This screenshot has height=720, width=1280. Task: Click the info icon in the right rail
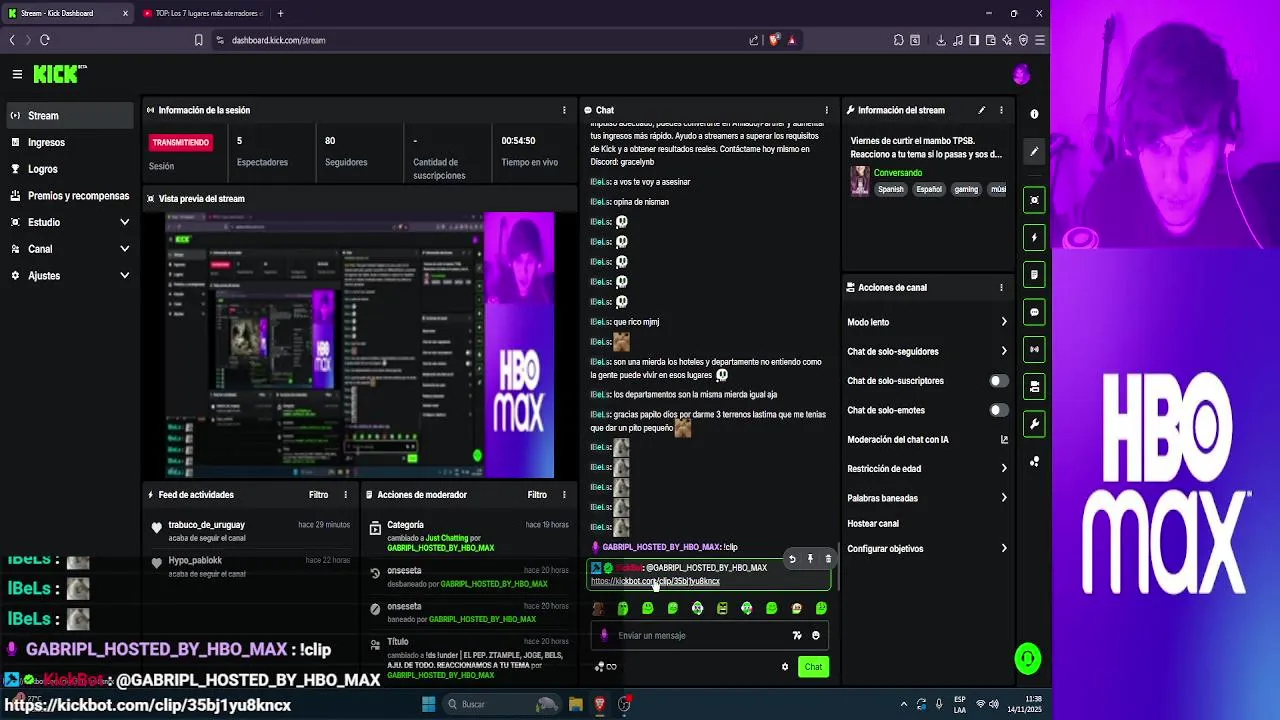point(1034,114)
